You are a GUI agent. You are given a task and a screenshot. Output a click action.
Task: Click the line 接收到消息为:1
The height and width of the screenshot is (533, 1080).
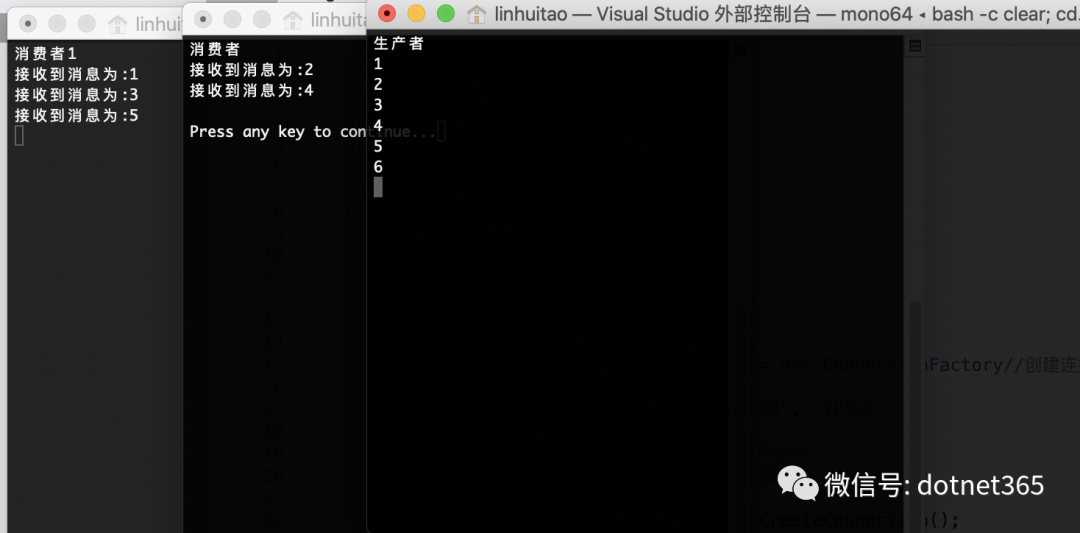pos(76,74)
